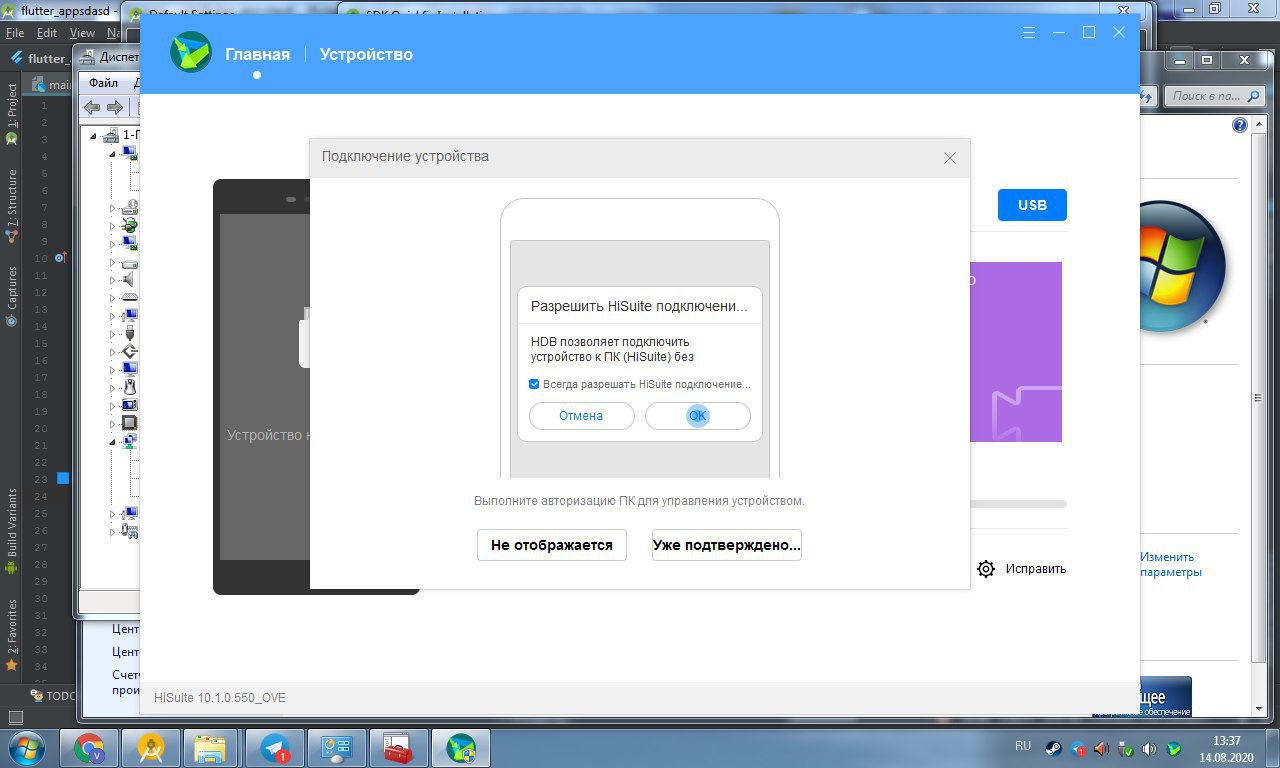
Task: Open the Edit menu in Android Studio
Action: [47, 33]
